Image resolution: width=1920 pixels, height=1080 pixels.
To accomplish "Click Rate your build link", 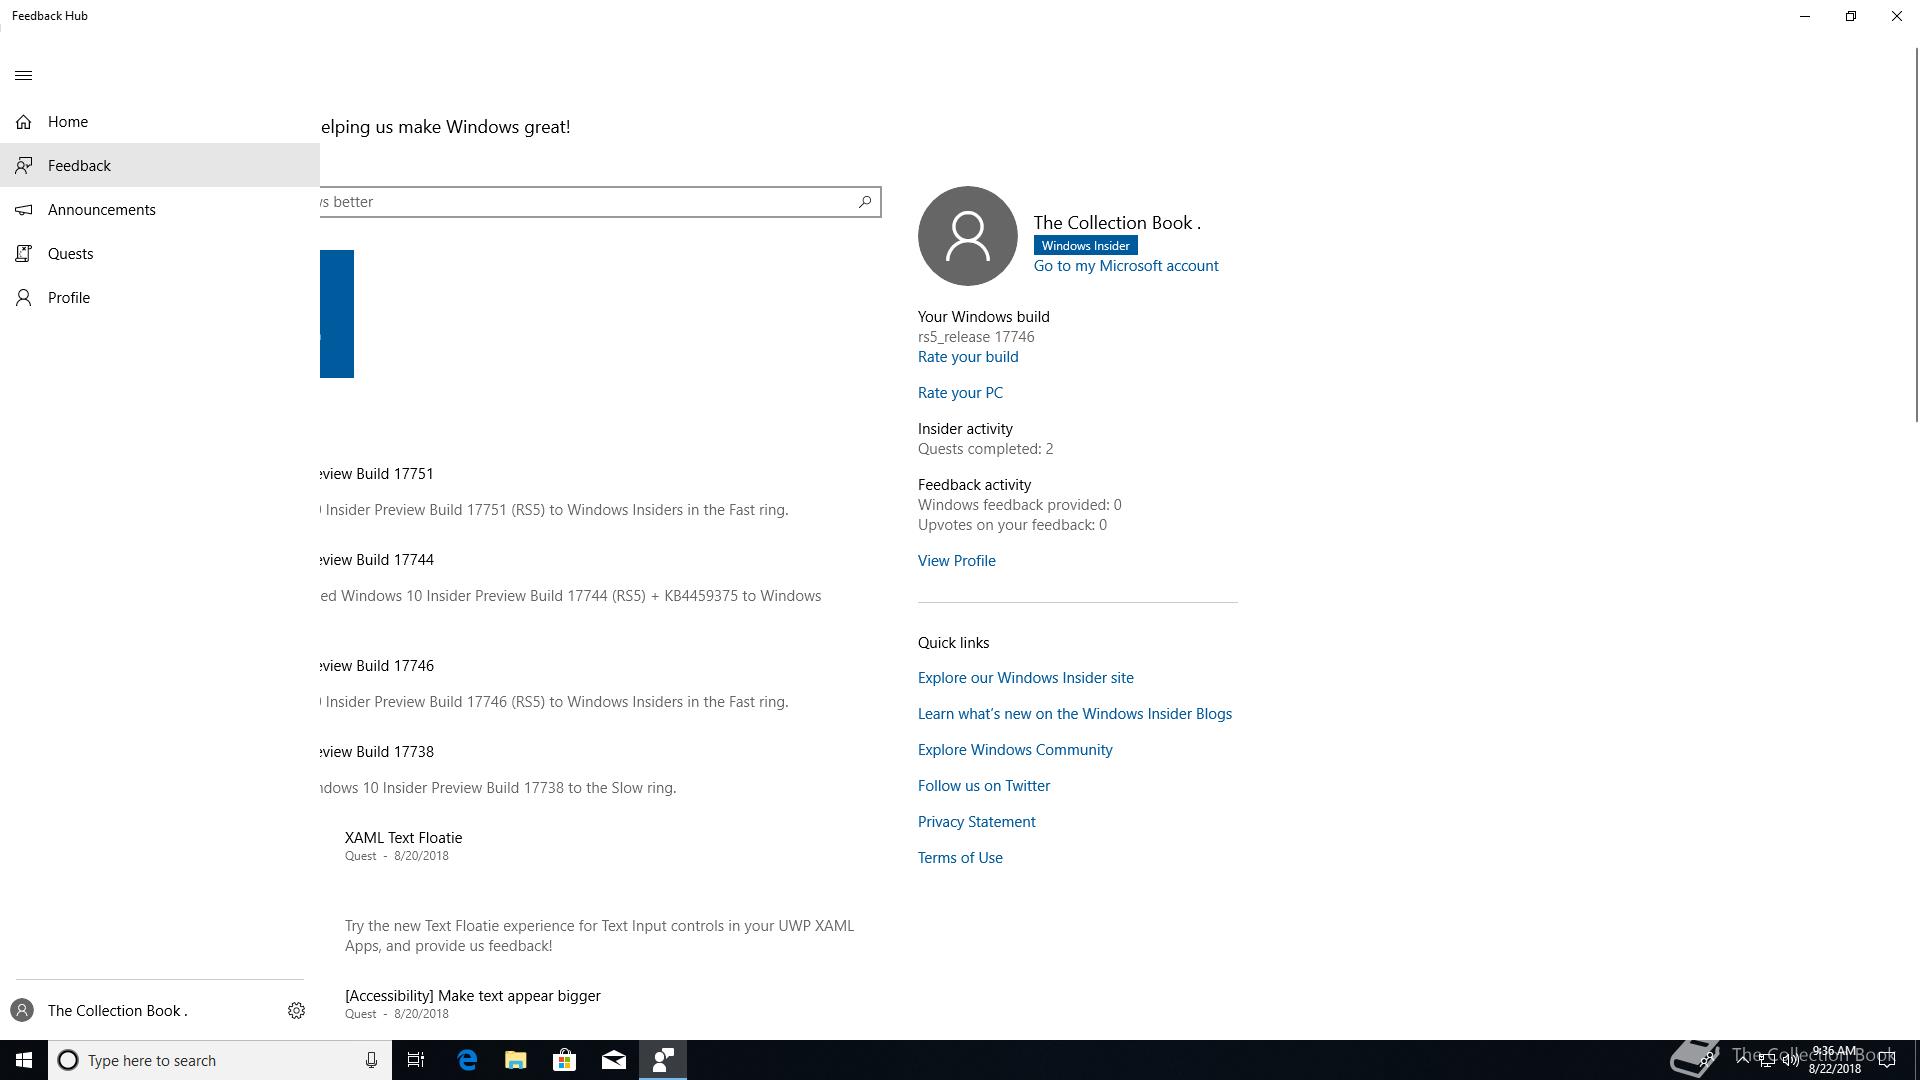I will click(968, 357).
